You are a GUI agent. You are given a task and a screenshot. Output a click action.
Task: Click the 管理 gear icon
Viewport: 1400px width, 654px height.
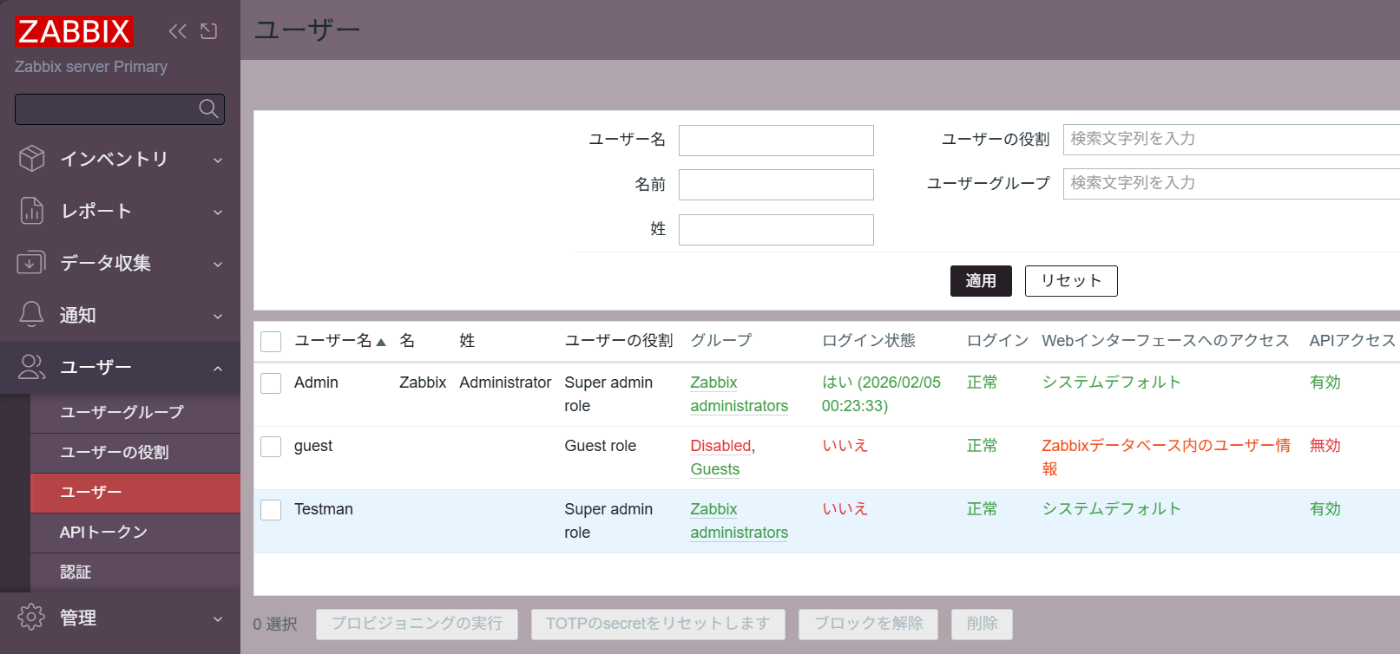32,616
